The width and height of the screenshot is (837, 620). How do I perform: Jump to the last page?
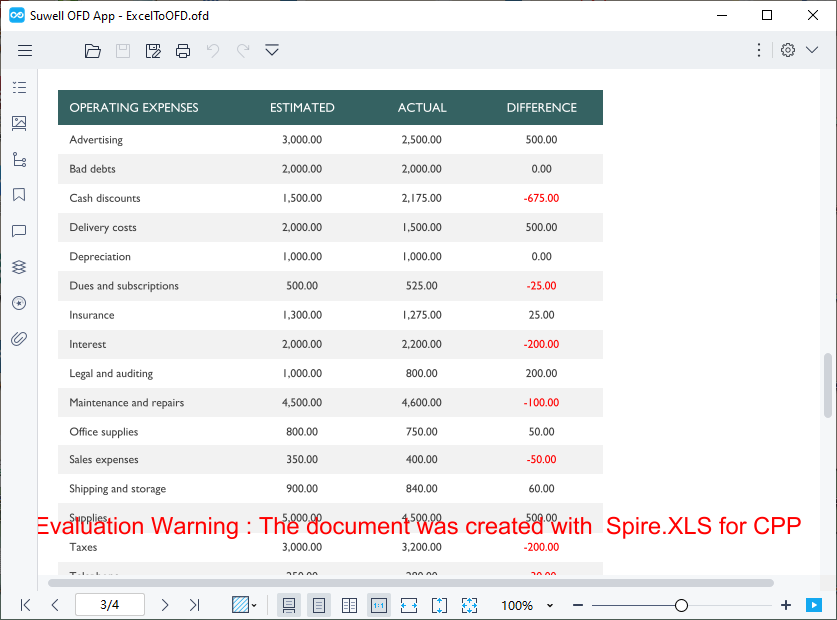(x=194, y=605)
